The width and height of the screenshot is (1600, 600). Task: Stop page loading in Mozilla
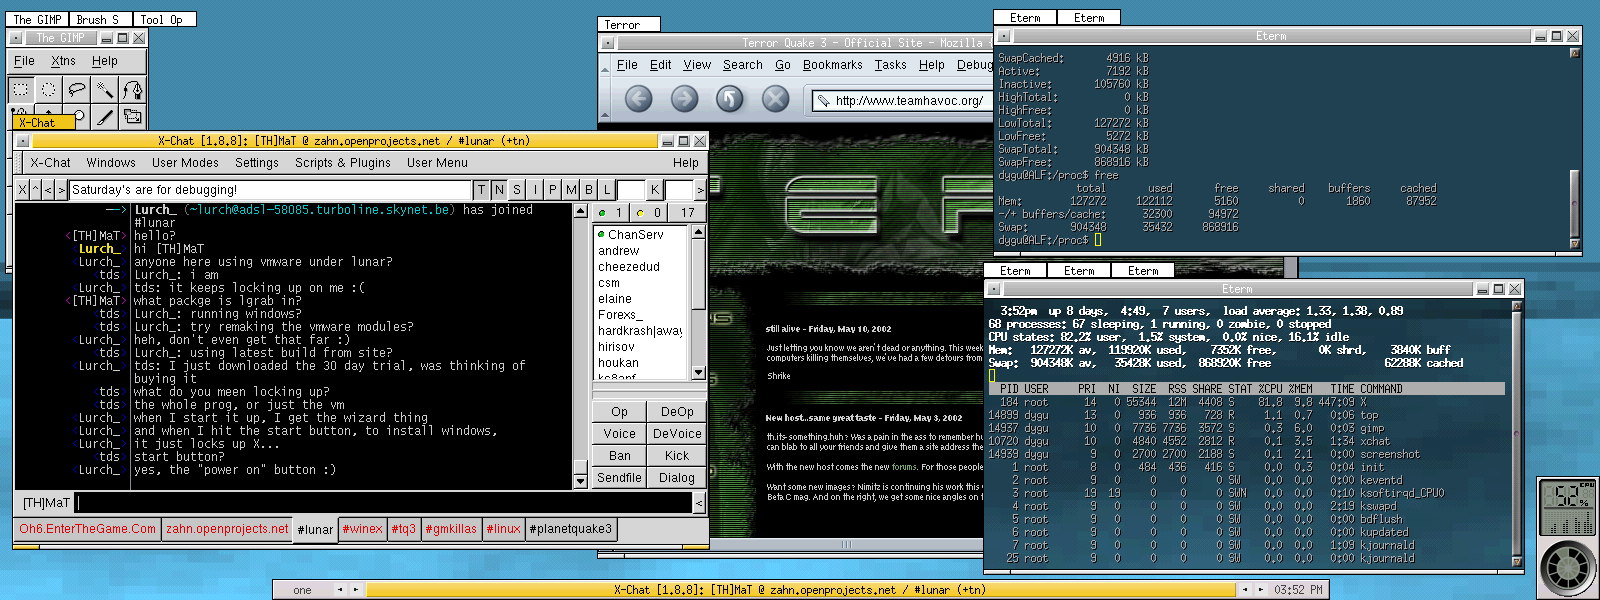tap(776, 99)
